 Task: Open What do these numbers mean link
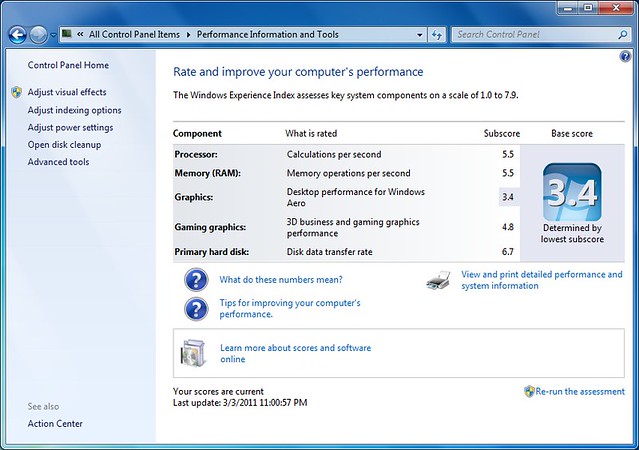(281, 280)
